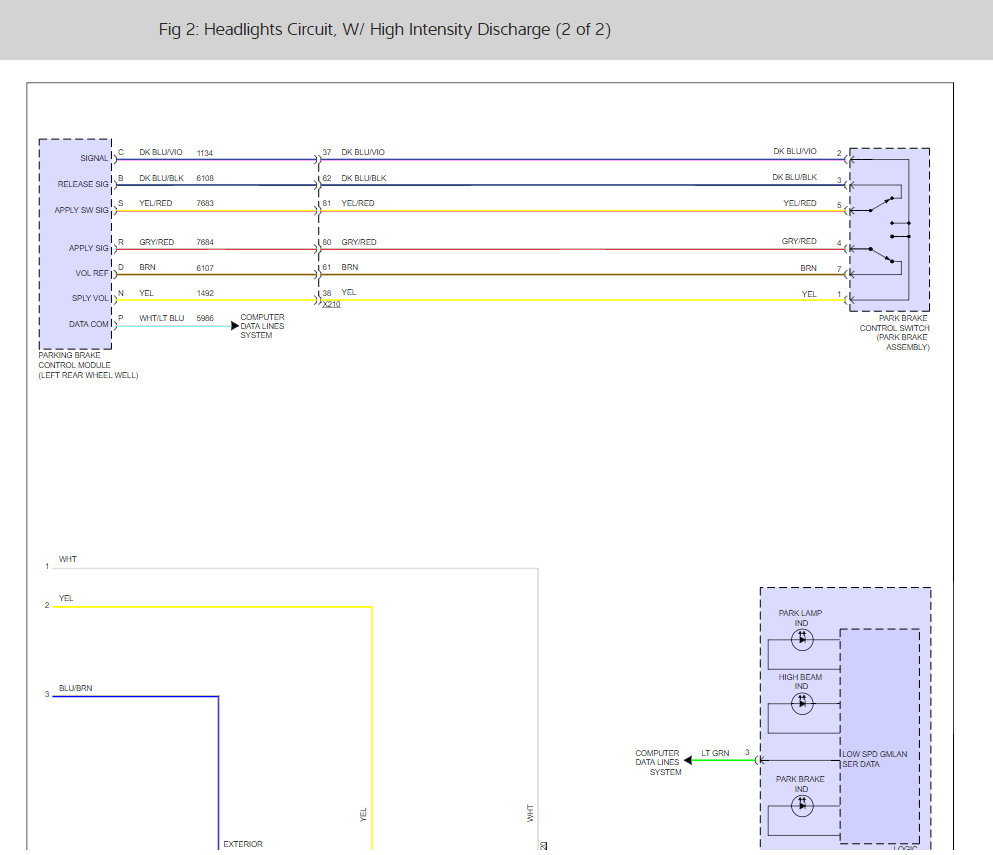Click the X210 connector label

pyautogui.click(x=331, y=304)
